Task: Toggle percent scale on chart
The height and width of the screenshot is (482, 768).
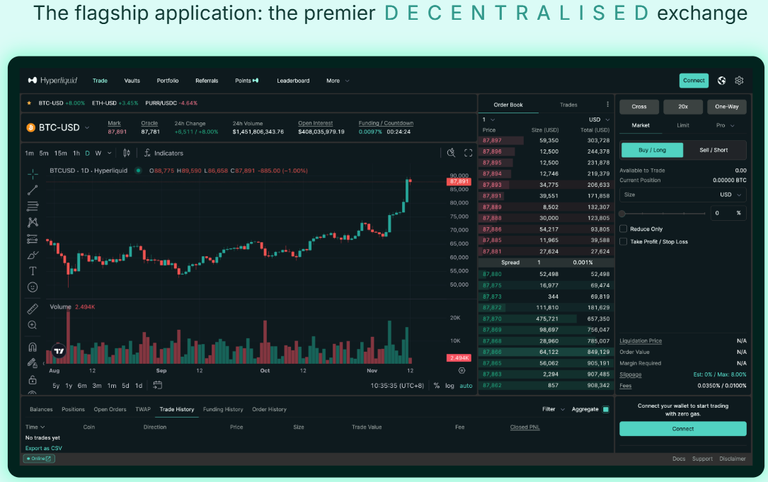Action: pos(436,386)
